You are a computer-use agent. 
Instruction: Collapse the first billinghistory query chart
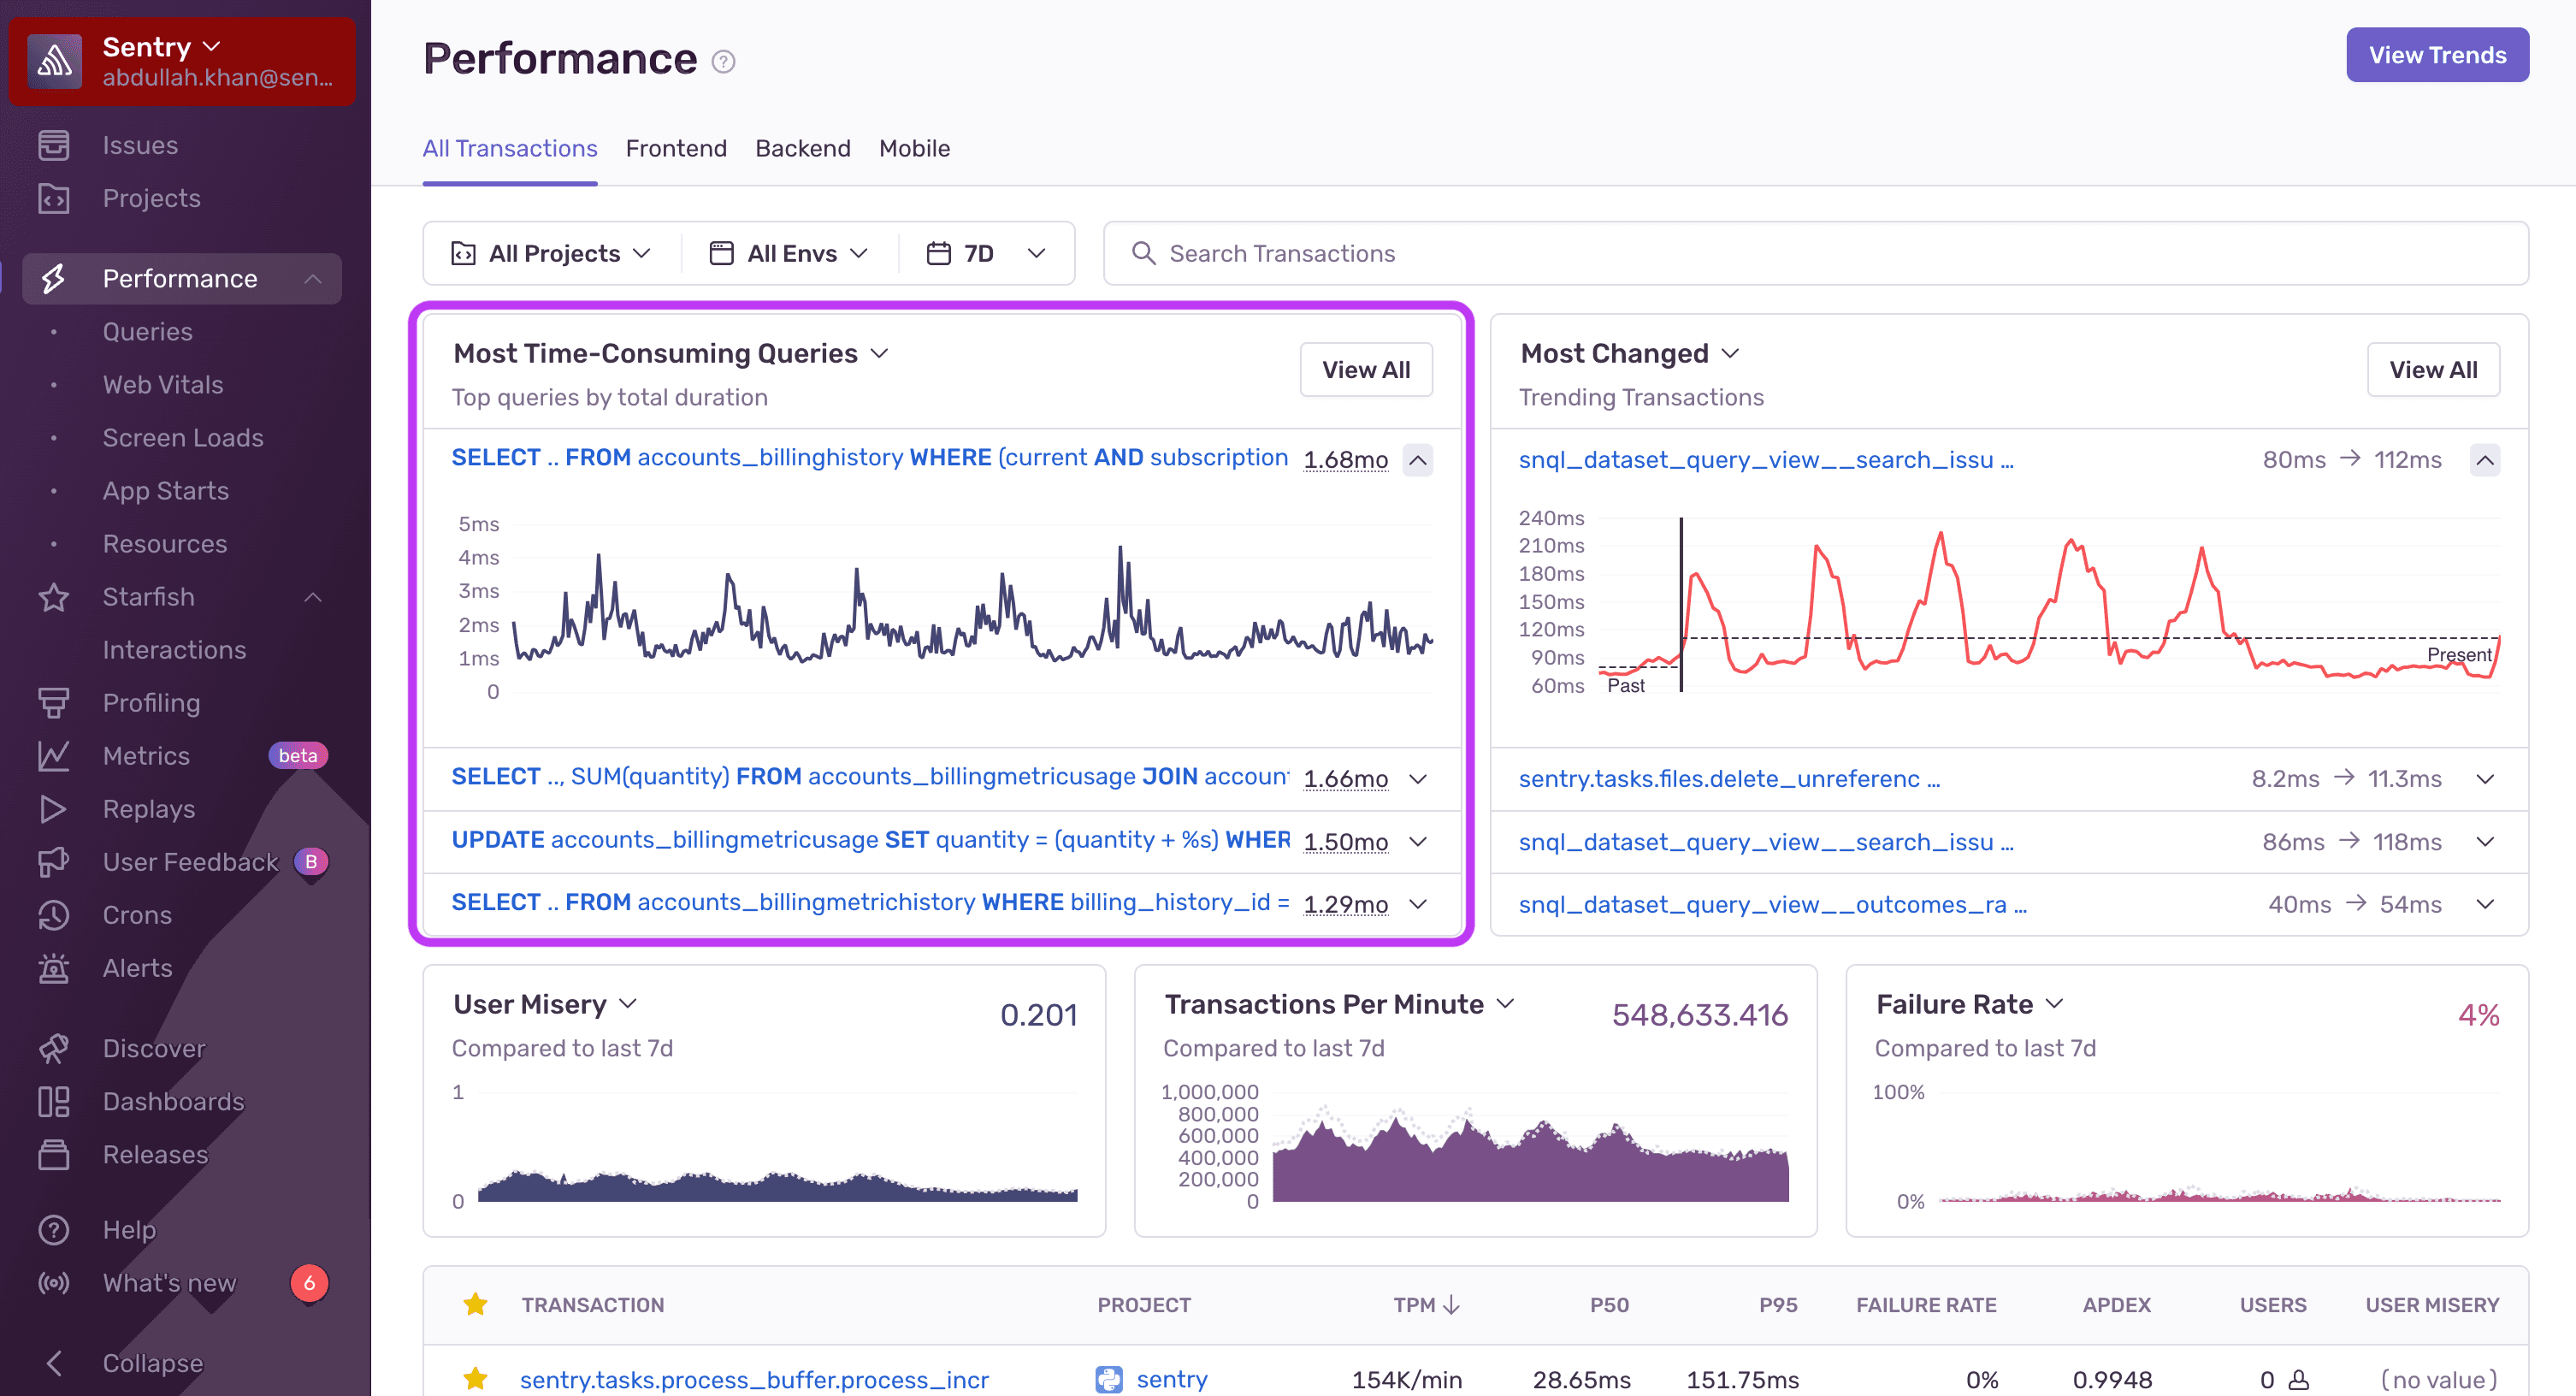click(x=1418, y=460)
